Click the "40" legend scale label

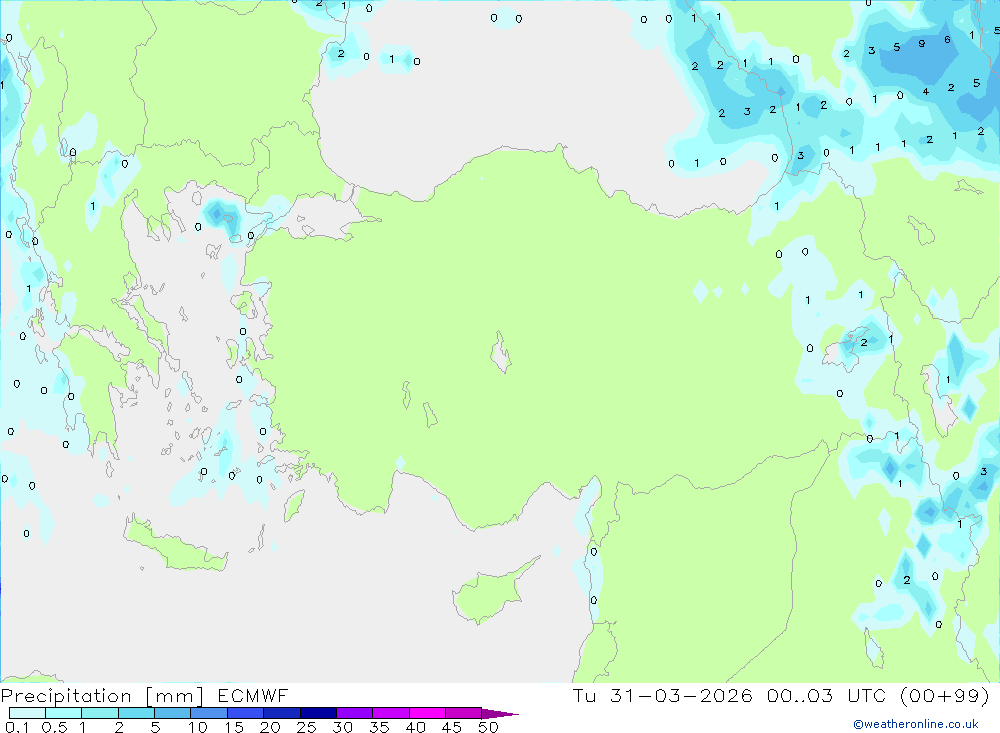click(416, 727)
